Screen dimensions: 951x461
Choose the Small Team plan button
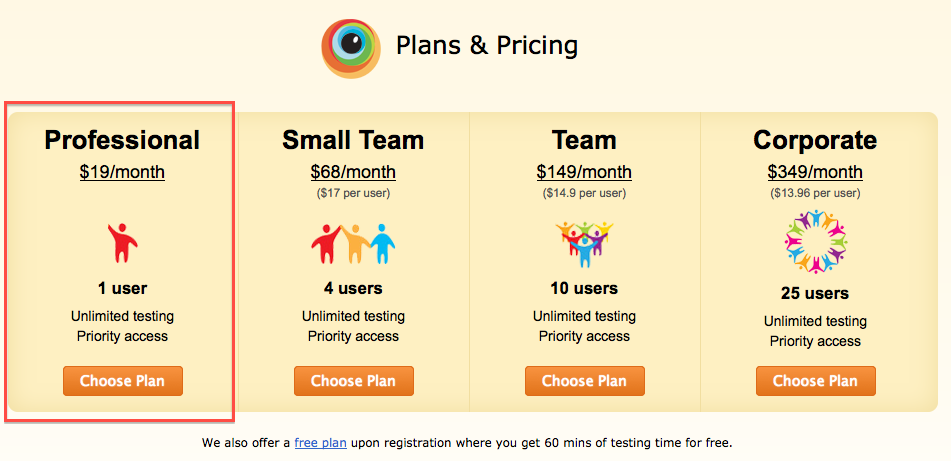(353, 381)
